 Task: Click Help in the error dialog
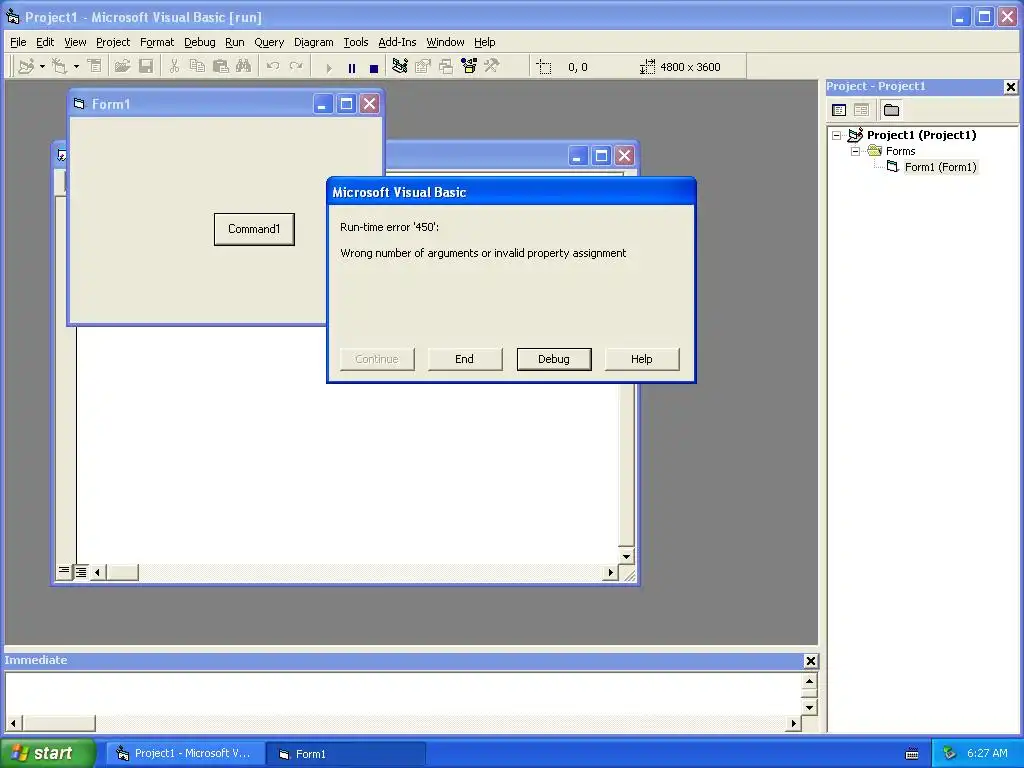(642, 359)
